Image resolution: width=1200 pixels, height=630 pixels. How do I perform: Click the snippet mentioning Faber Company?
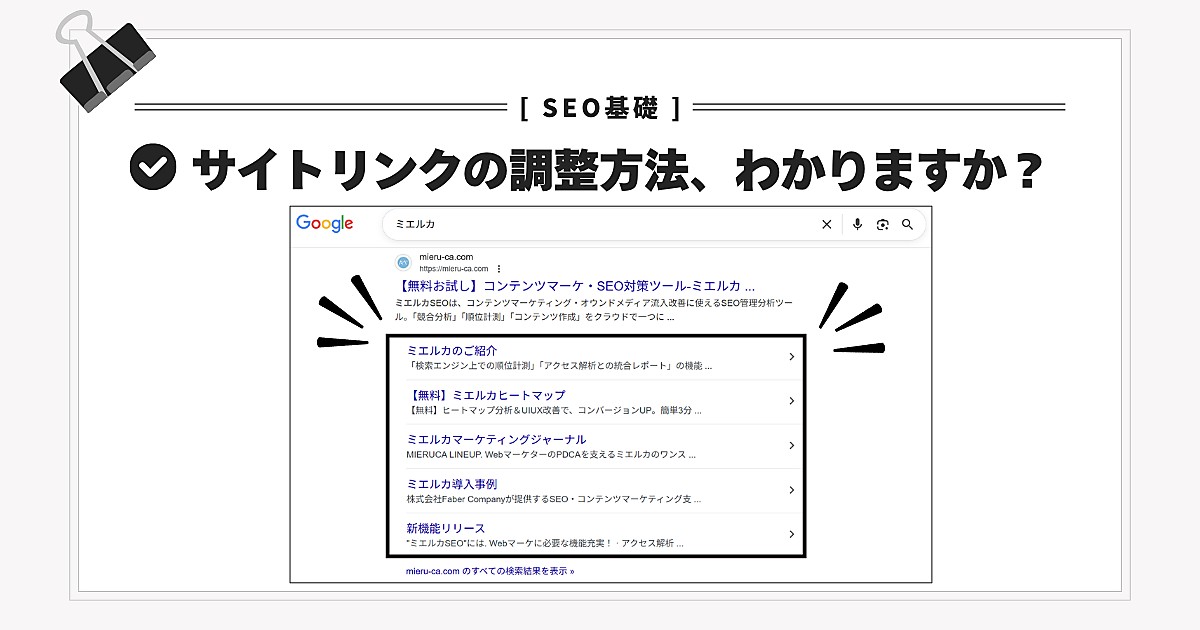(554, 498)
